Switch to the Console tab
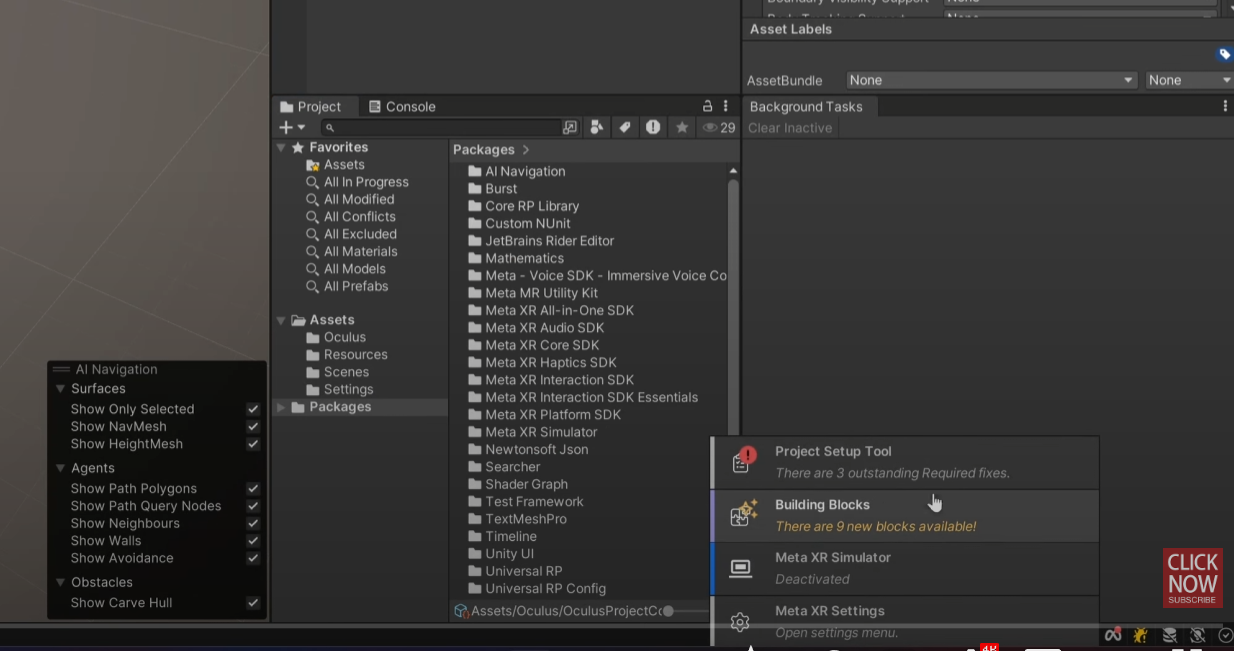 point(402,107)
